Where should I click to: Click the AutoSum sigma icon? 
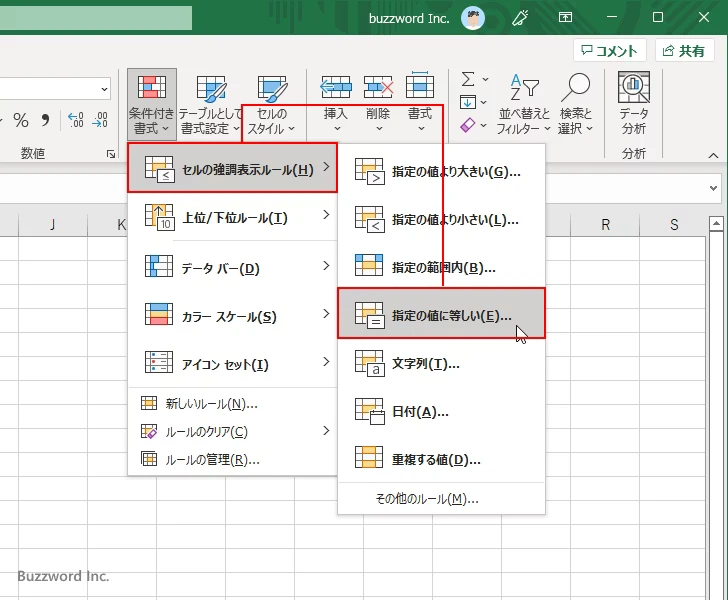point(468,79)
